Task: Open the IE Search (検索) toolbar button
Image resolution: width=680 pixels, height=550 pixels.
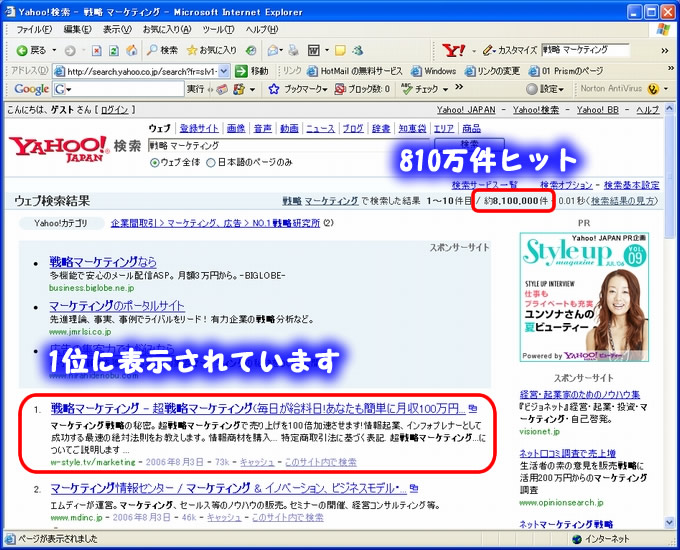Action: [x=162, y=50]
